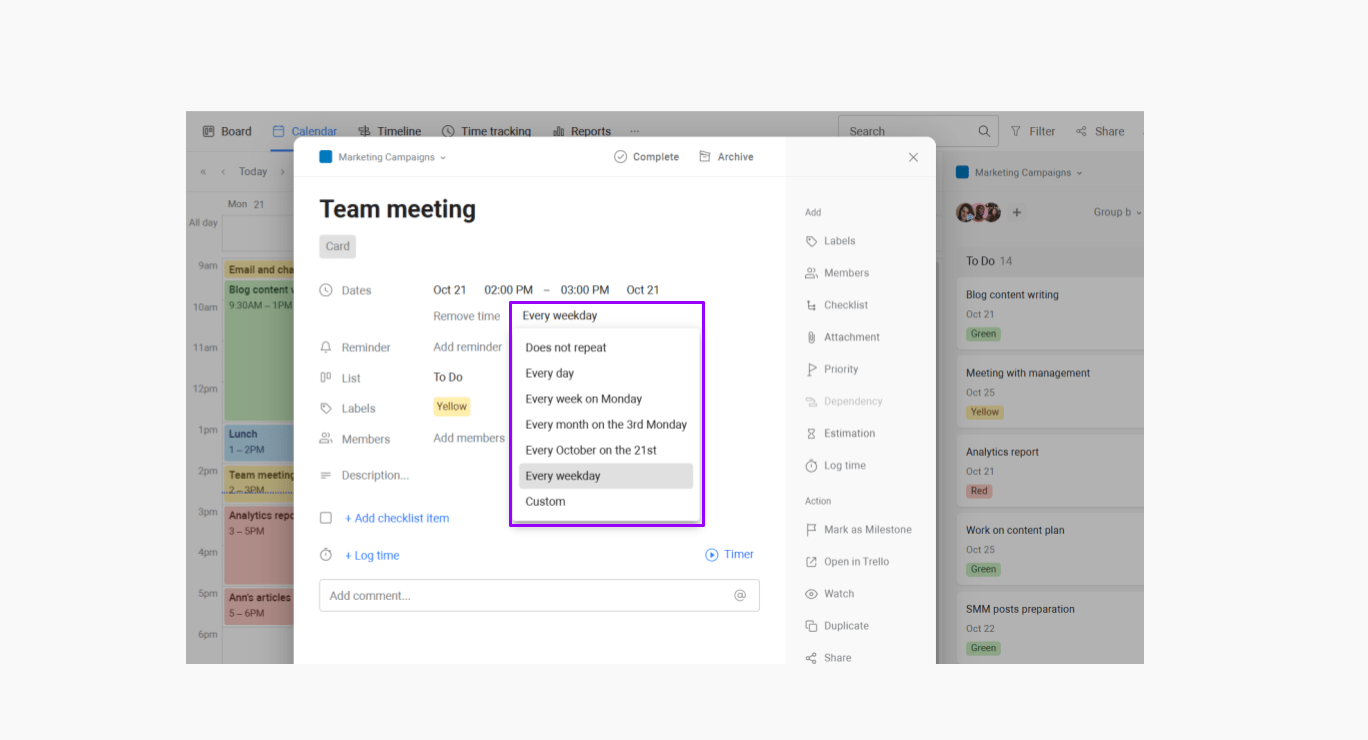Open the Estimation hourglass option
Image resolution: width=1368 pixels, height=740 pixels.
(812, 433)
